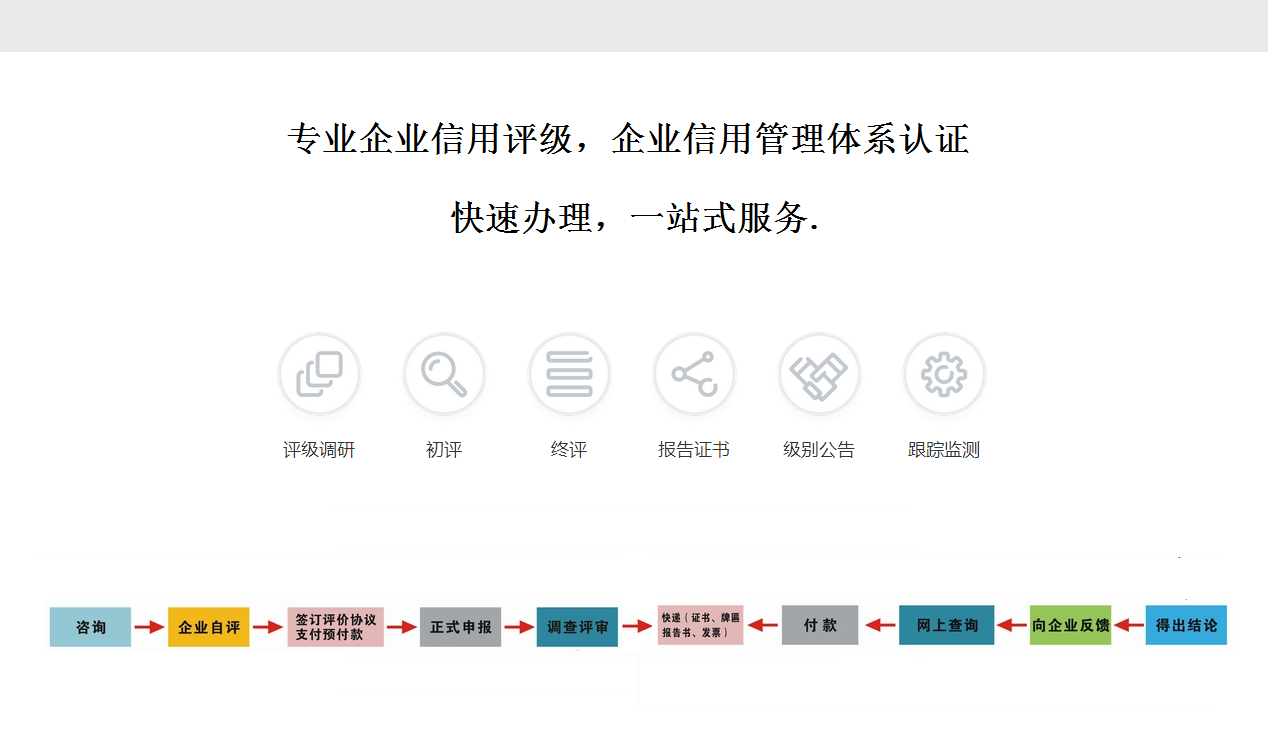This screenshot has width=1268, height=748.
Task: Select the 初评 magnifying glass icon
Action: point(444,374)
